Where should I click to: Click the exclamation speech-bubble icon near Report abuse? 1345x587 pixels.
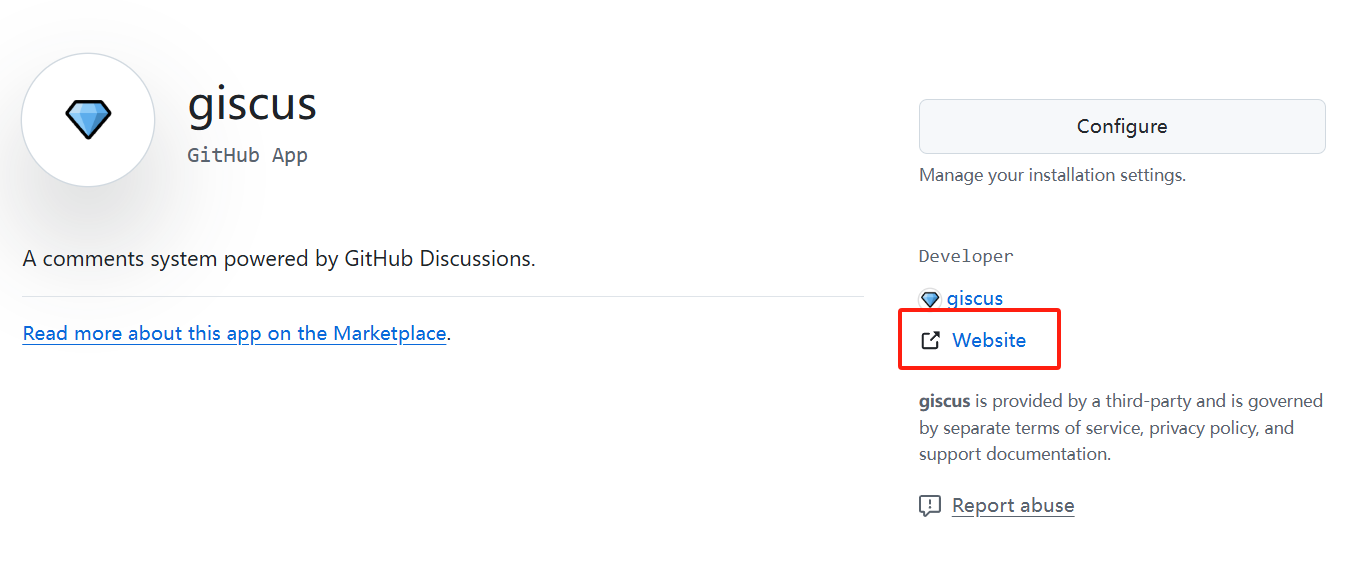pos(930,505)
